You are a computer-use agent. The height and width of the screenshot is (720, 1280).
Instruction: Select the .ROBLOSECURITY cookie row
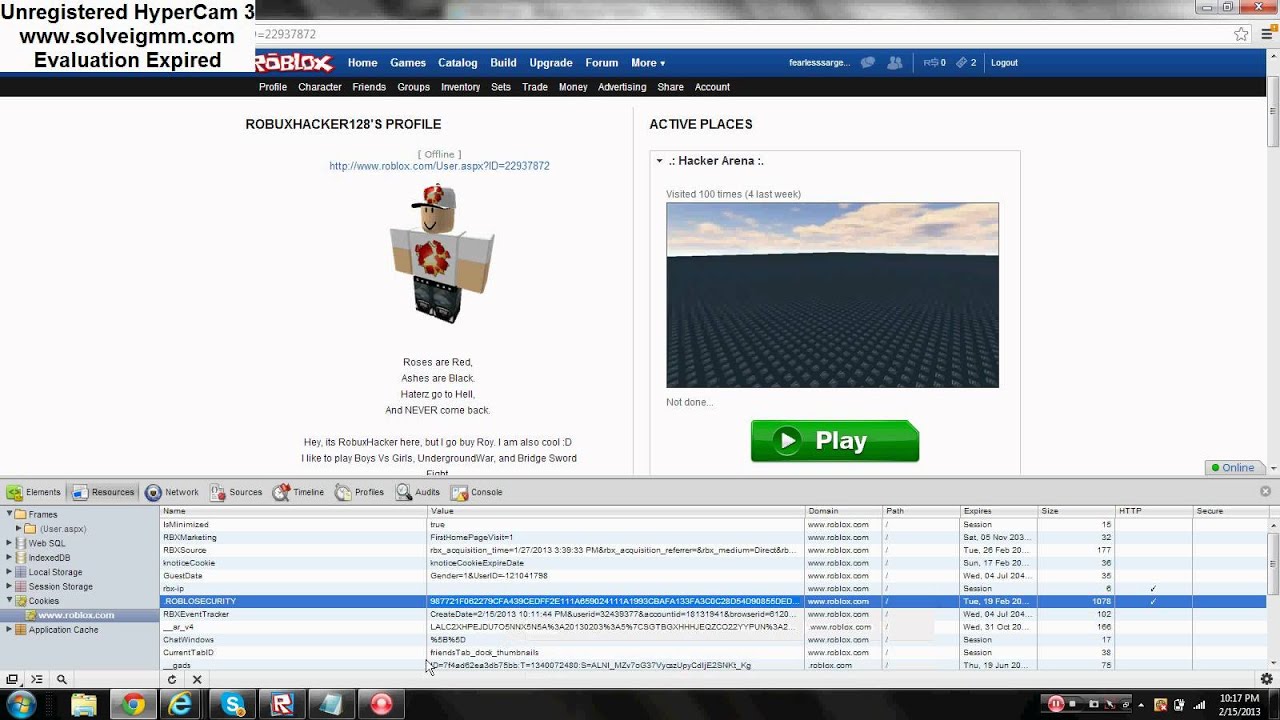pyautogui.click(x=712, y=601)
